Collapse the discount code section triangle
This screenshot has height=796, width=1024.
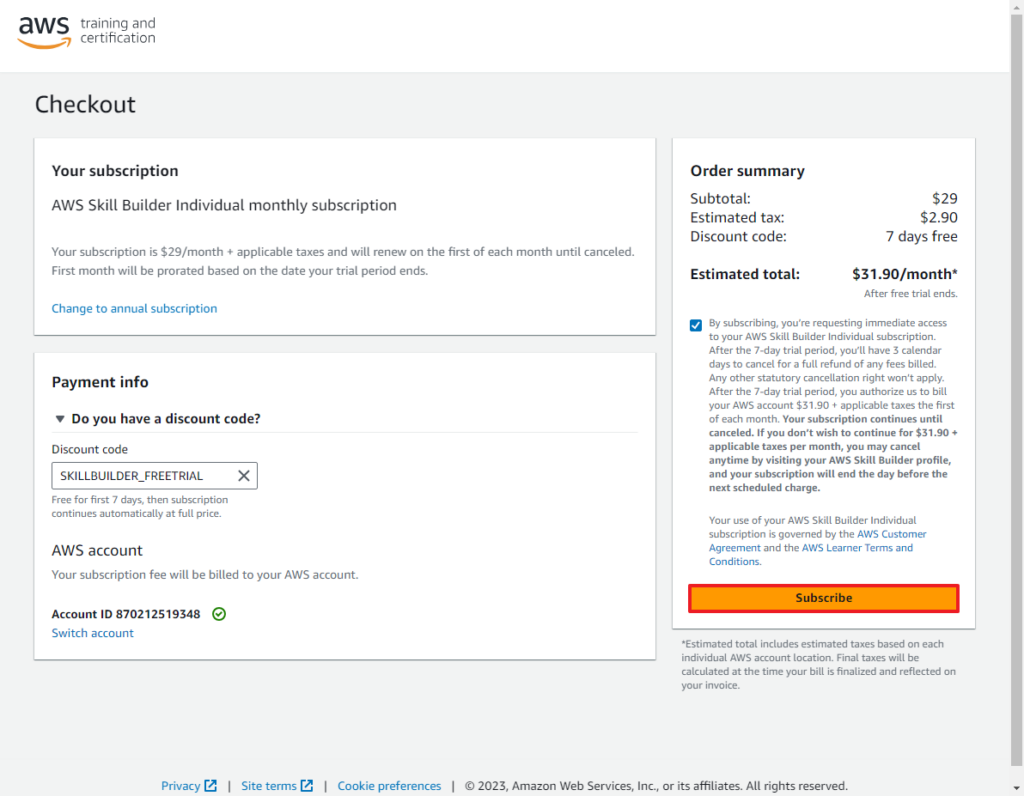click(60, 419)
